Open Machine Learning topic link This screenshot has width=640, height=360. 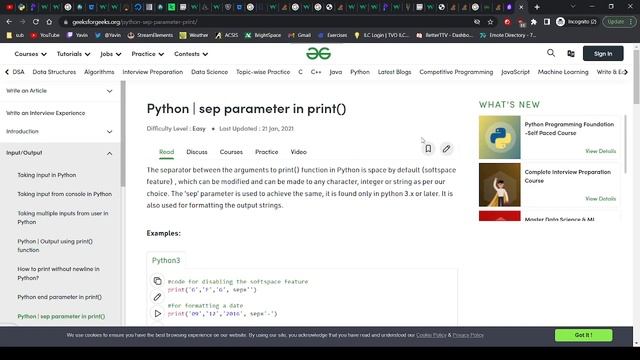(563, 72)
